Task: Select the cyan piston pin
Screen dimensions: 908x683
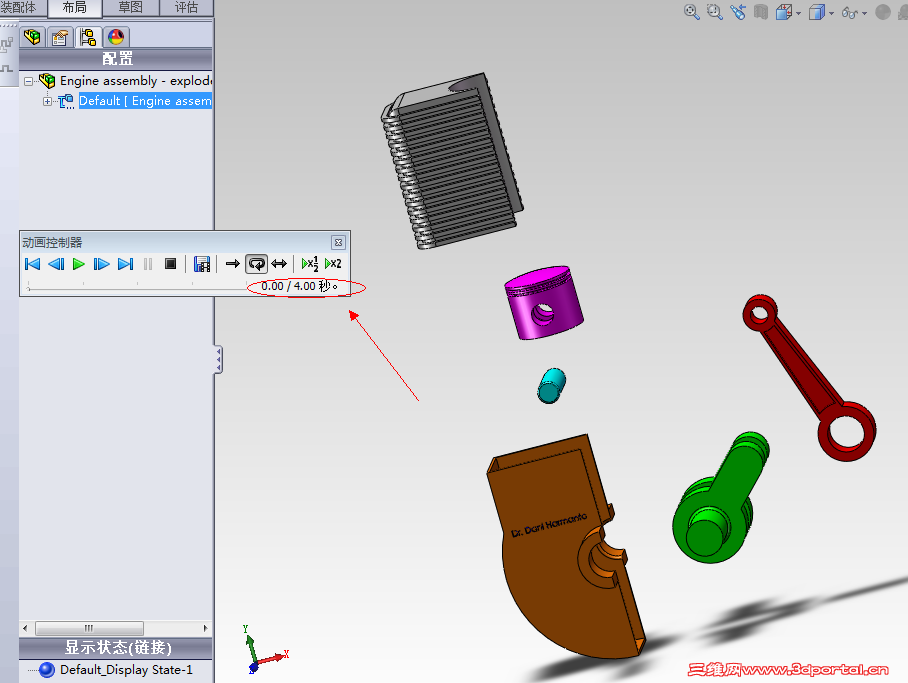Action: (x=551, y=385)
